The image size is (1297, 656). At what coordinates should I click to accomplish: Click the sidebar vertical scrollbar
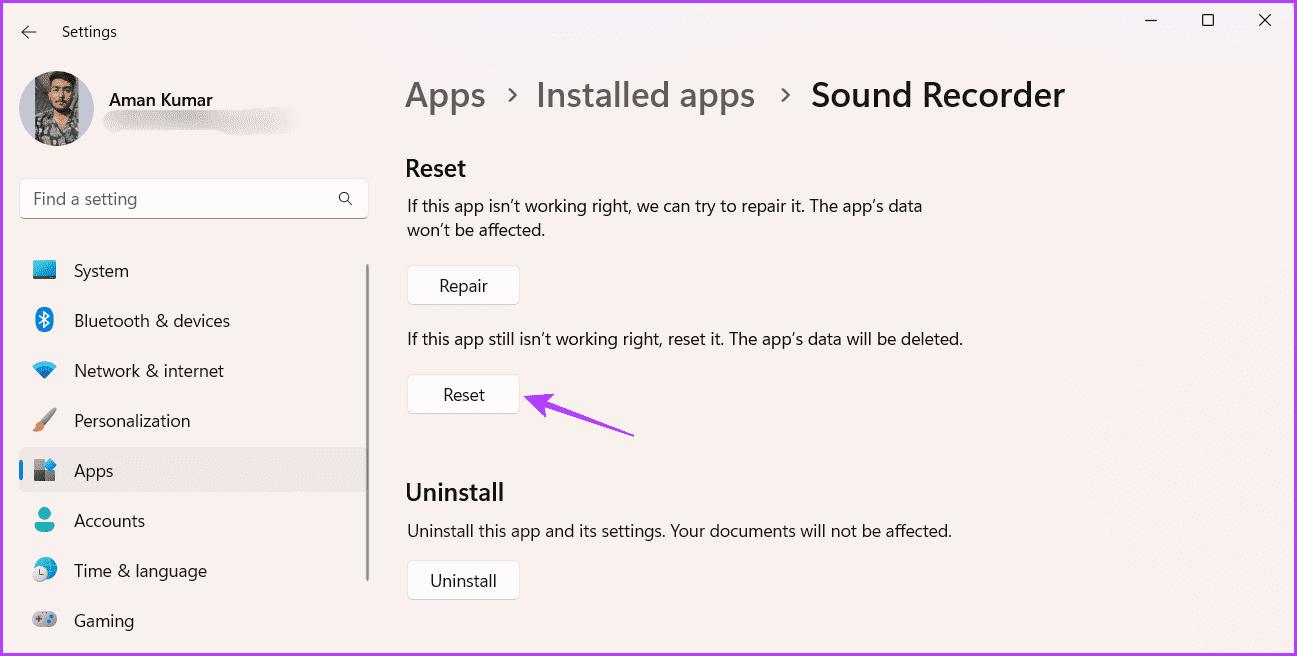(x=368, y=422)
